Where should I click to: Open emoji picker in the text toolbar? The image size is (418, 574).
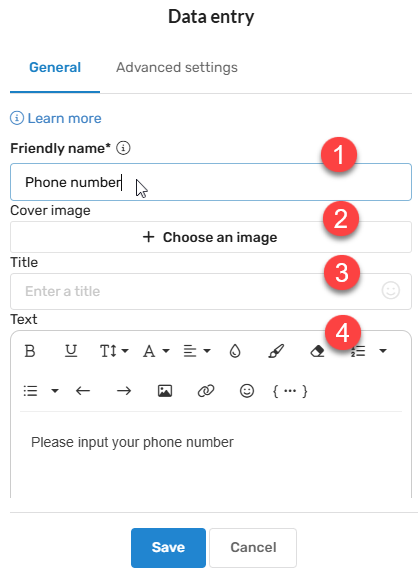tap(247, 391)
